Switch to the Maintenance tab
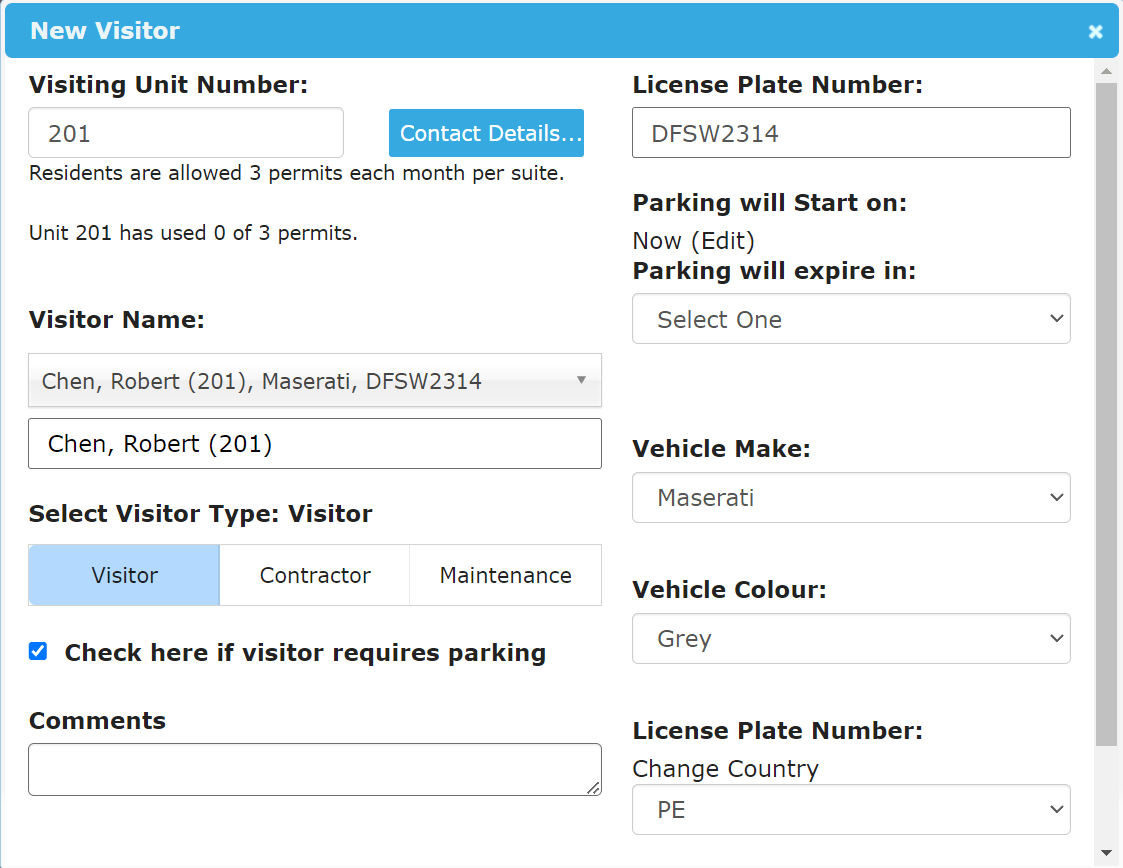This screenshot has width=1123, height=868. [x=505, y=575]
